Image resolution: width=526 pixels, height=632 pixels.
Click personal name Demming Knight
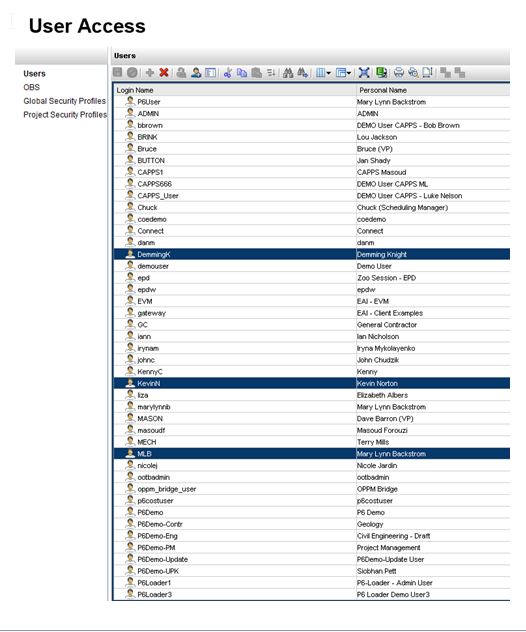(x=382, y=254)
